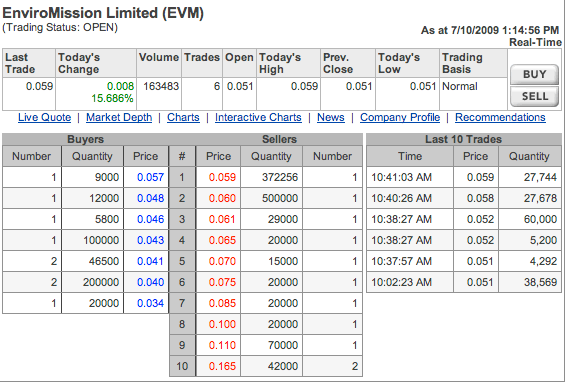
Task: Click the Buyers table header
Action: pyautogui.click(x=85, y=139)
